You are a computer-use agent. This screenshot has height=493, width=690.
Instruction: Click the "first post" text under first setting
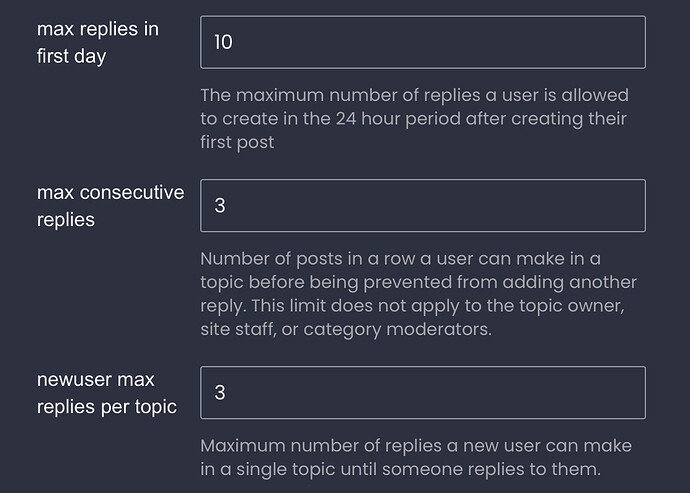[237, 142]
